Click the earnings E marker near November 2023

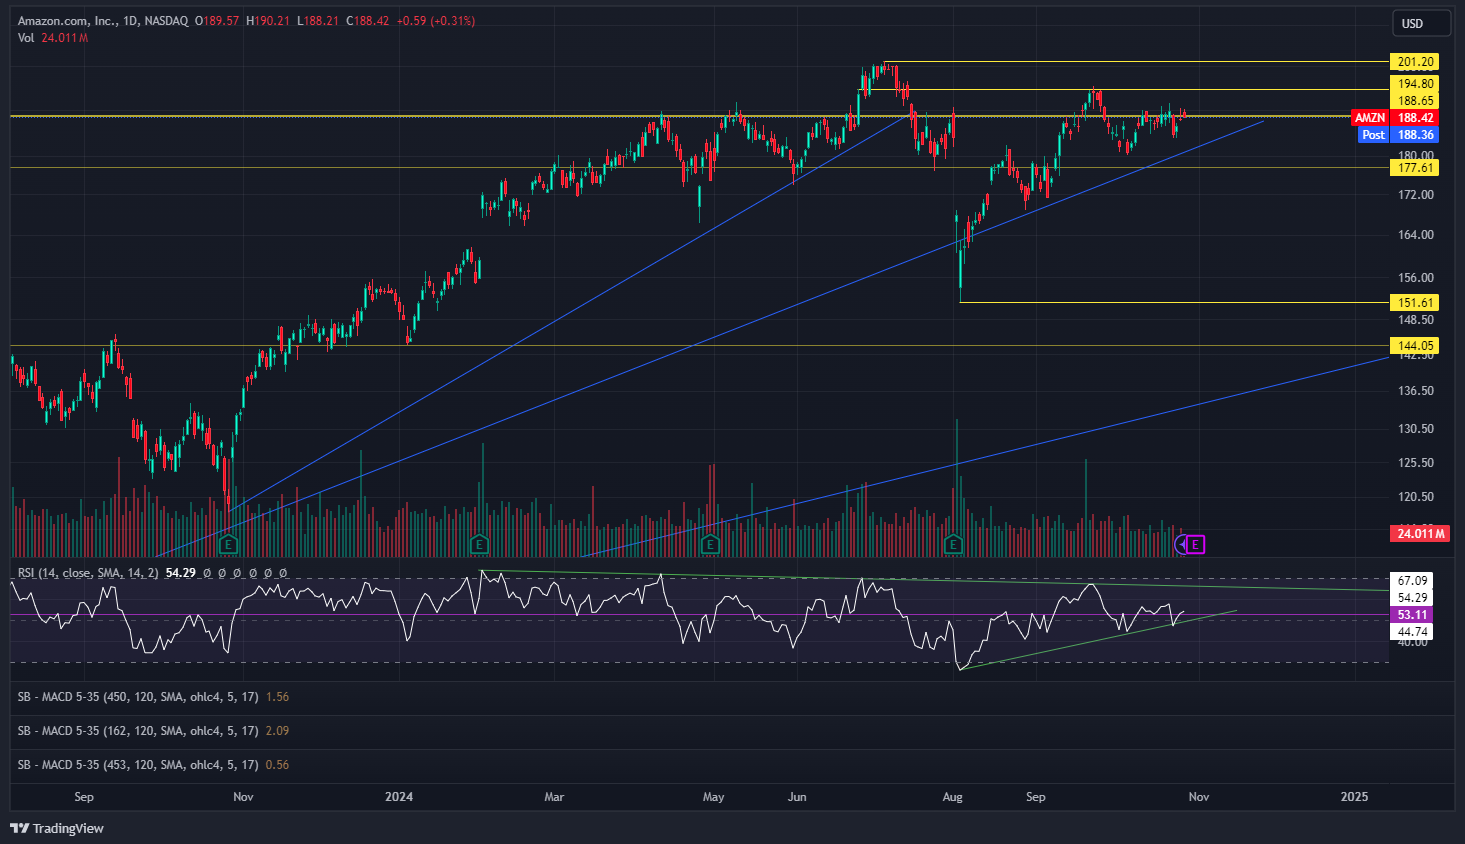(x=229, y=544)
